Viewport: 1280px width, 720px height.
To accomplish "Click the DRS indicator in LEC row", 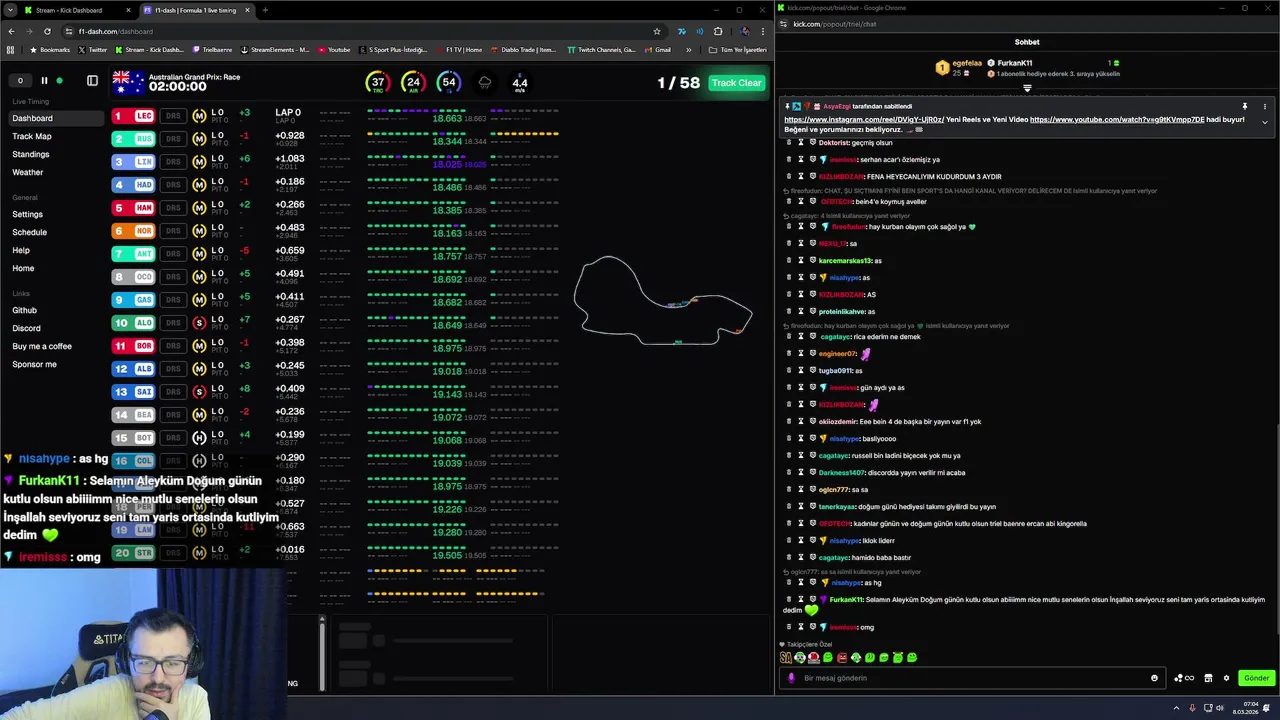I will click(173, 116).
